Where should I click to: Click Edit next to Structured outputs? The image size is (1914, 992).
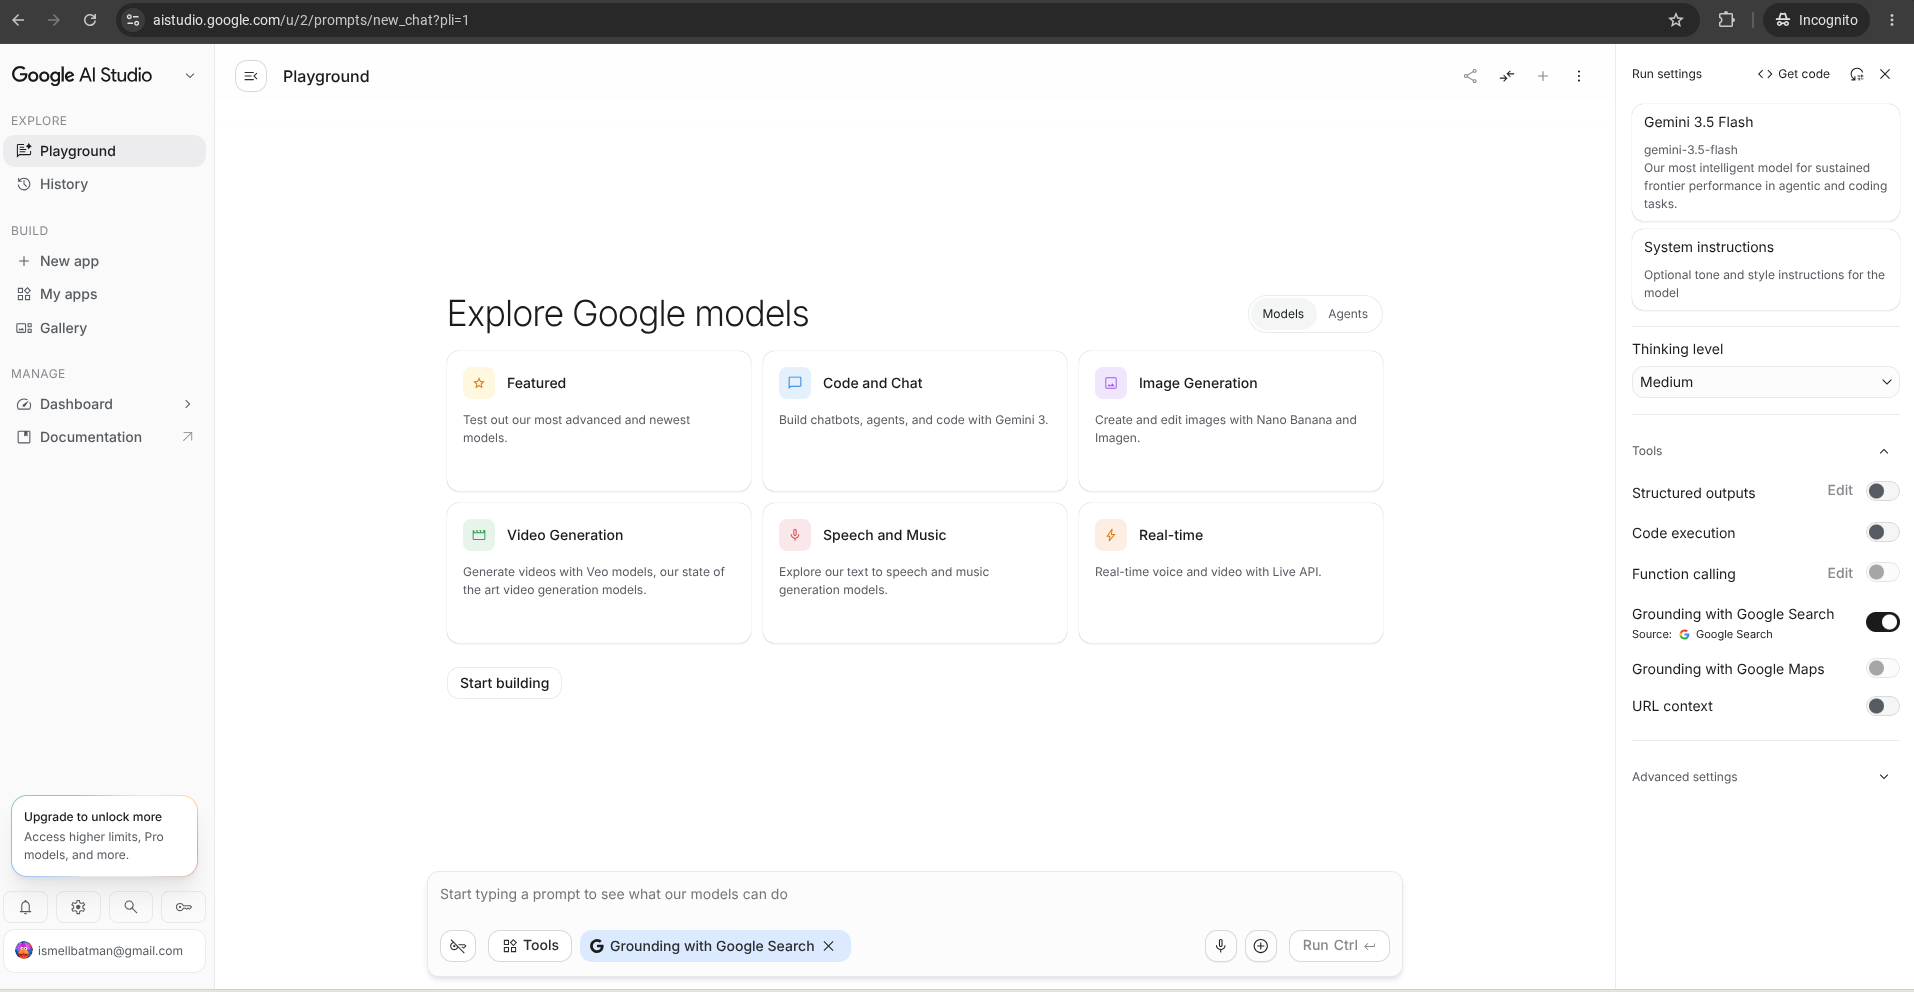(x=1840, y=490)
